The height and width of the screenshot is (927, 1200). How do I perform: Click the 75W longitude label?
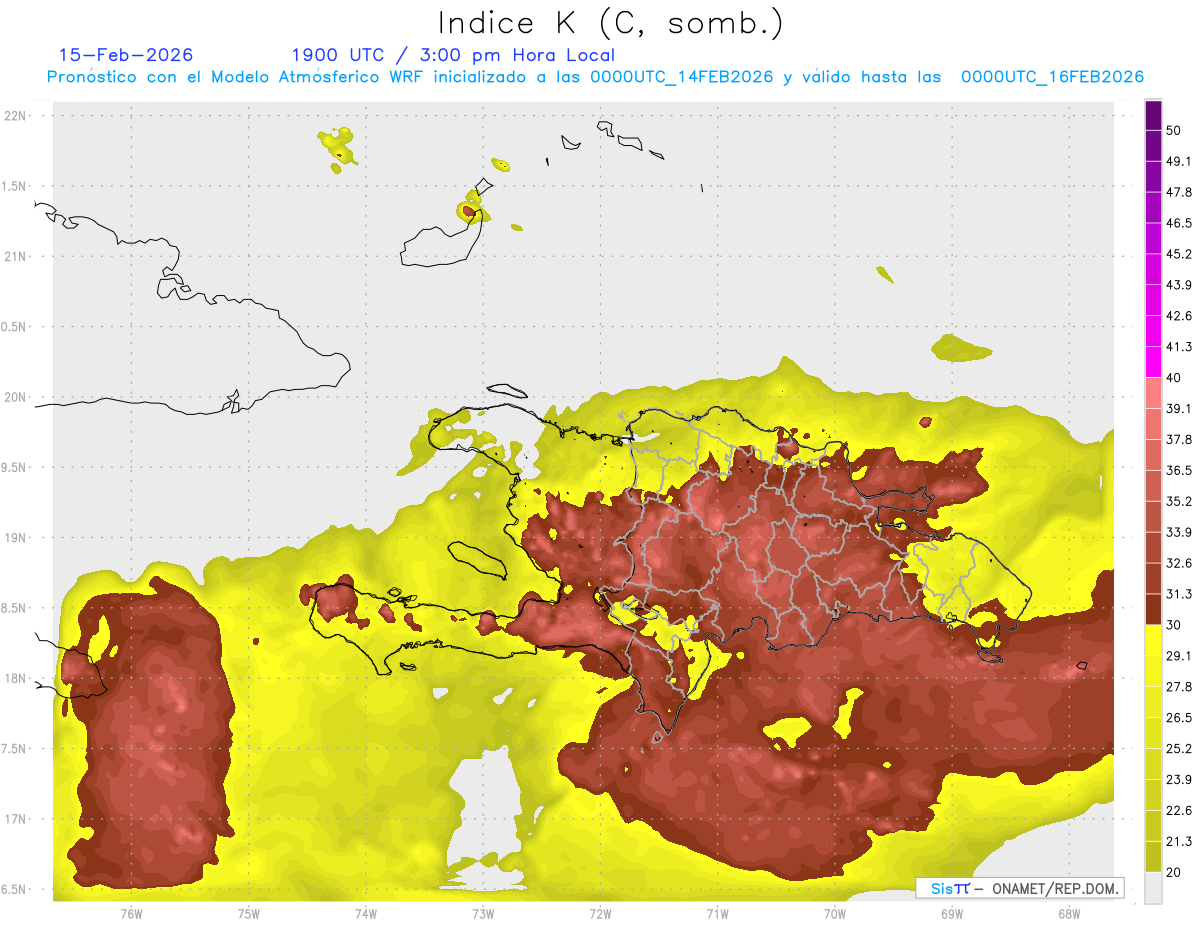[248, 914]
